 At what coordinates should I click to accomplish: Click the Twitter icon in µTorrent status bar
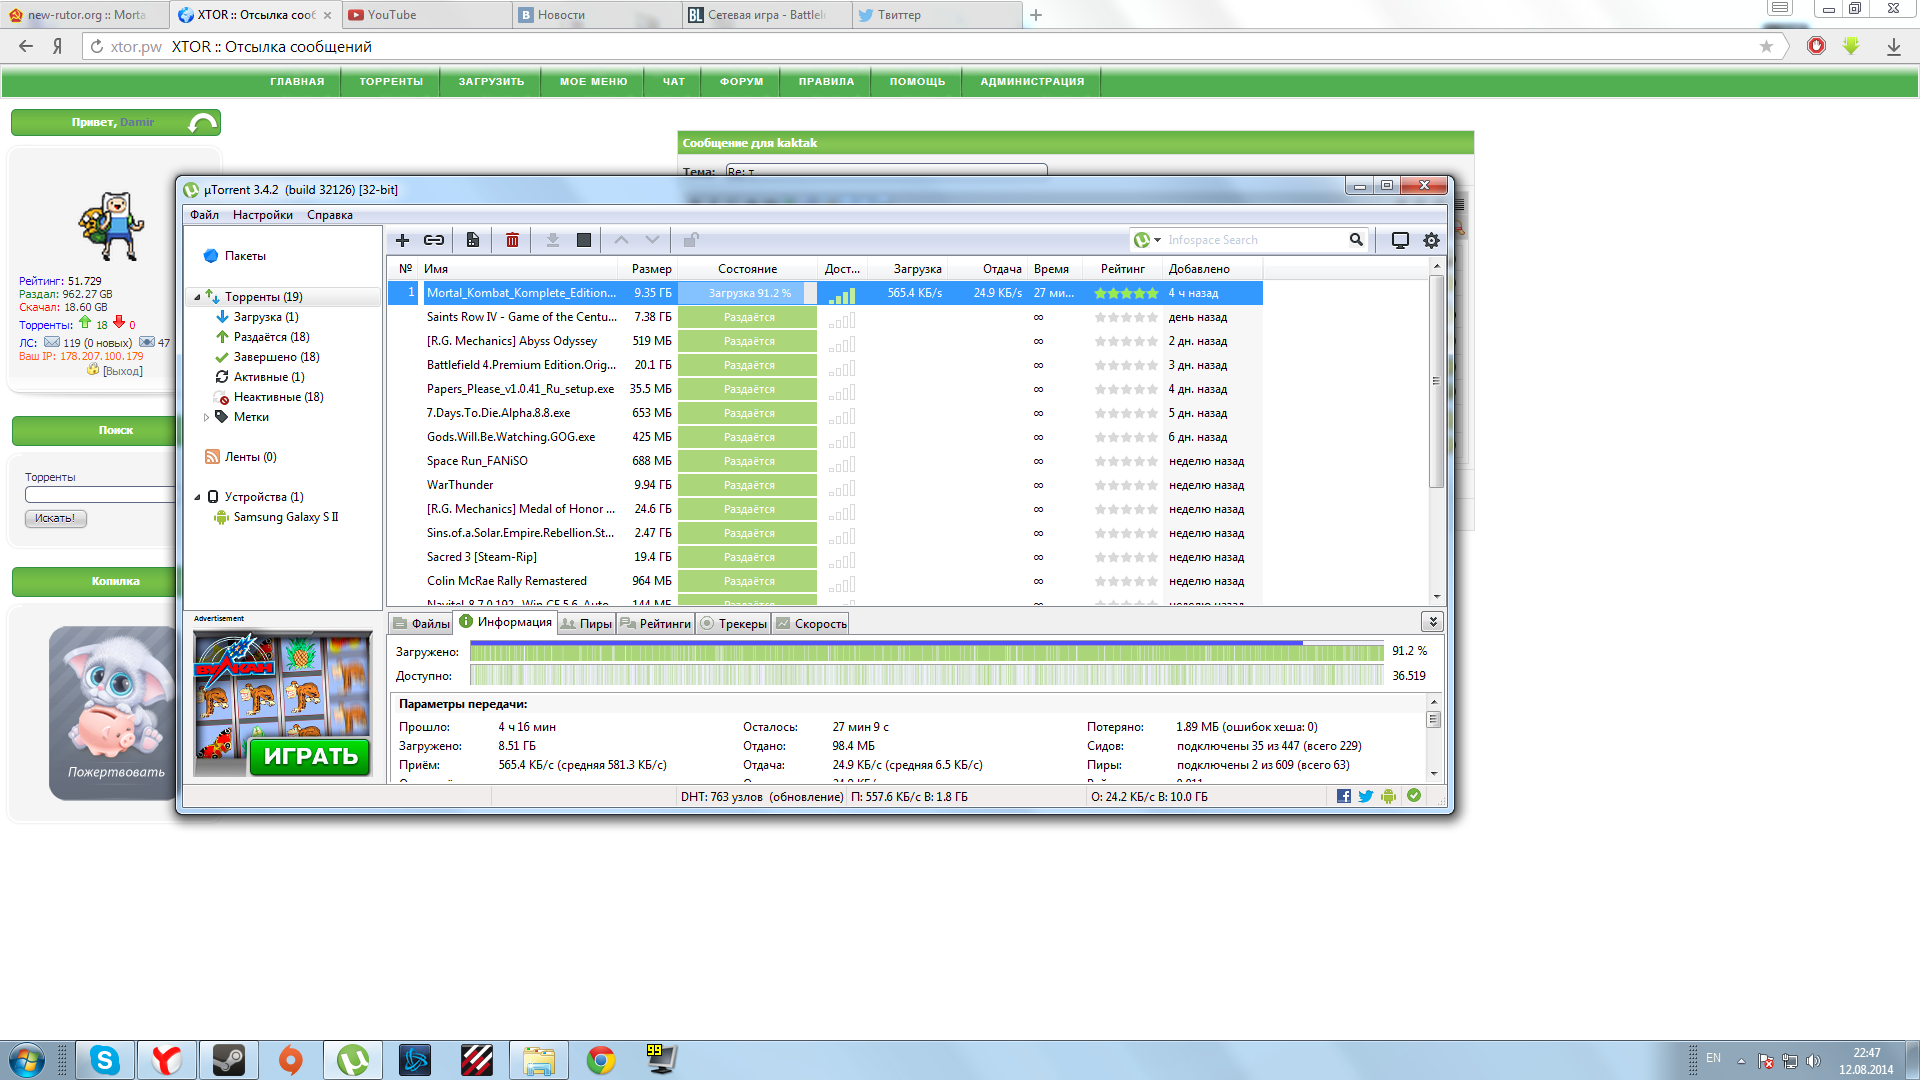tap(1366, 796)
